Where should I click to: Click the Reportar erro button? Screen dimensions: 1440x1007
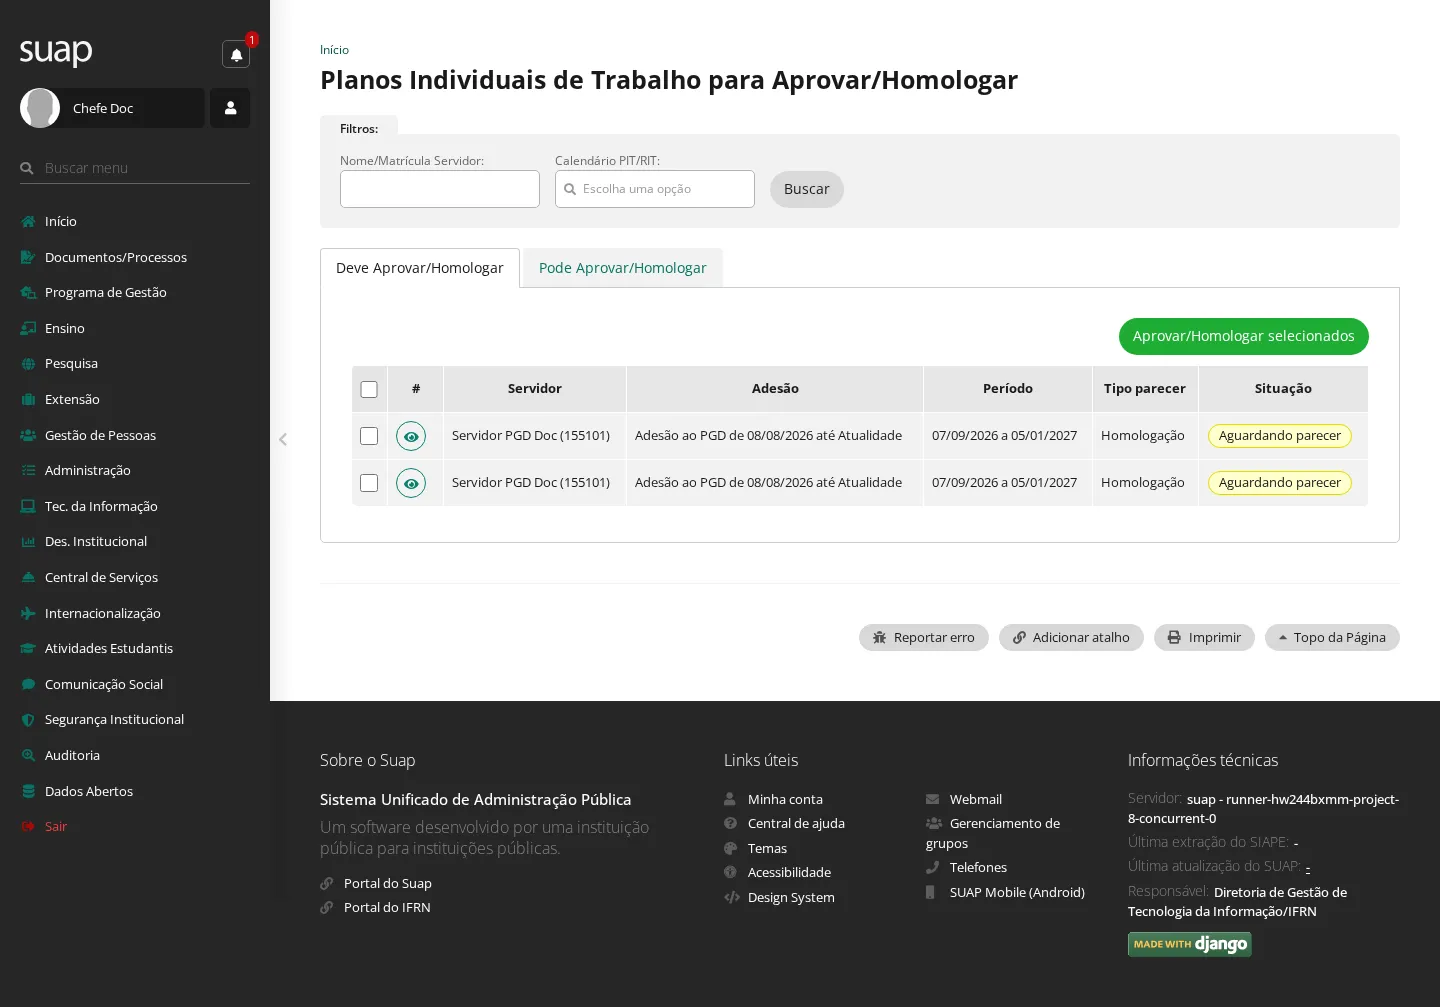924,638
